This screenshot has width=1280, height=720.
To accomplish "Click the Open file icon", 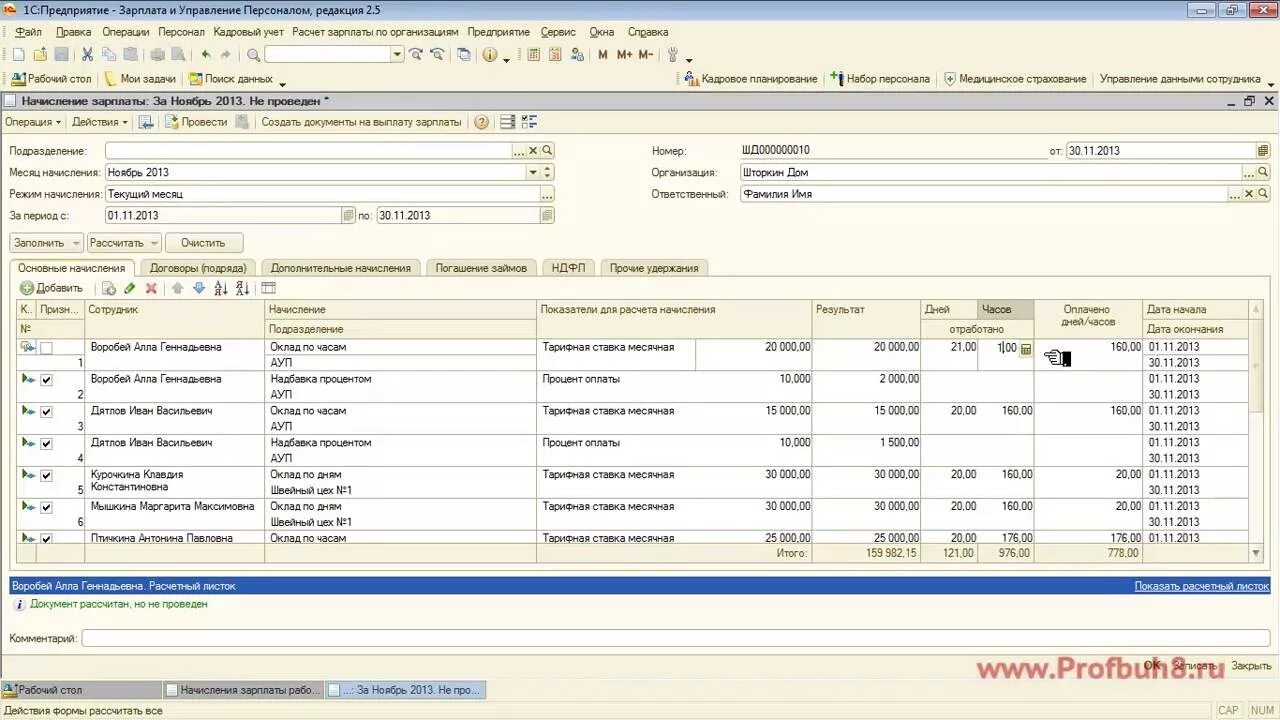I will point(40,55).
